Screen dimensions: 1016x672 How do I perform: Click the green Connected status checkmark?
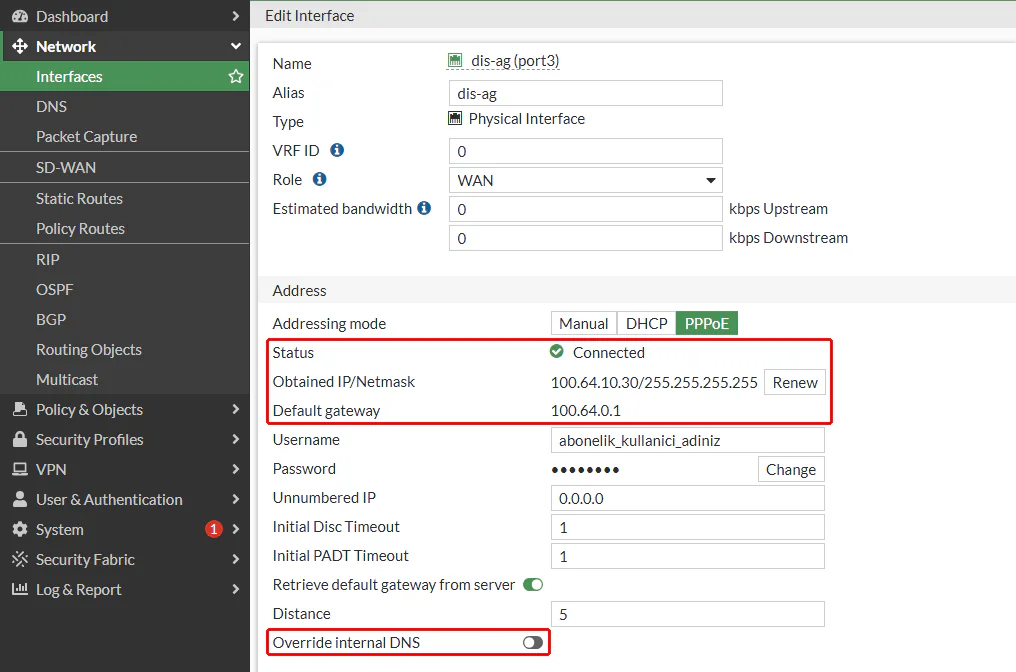point(557,352)
